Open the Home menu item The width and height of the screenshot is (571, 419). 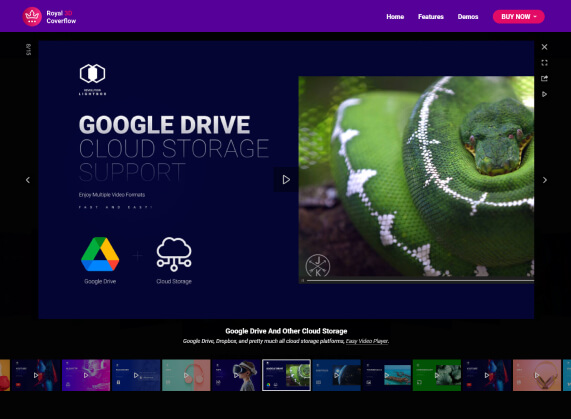coord(395,17)
